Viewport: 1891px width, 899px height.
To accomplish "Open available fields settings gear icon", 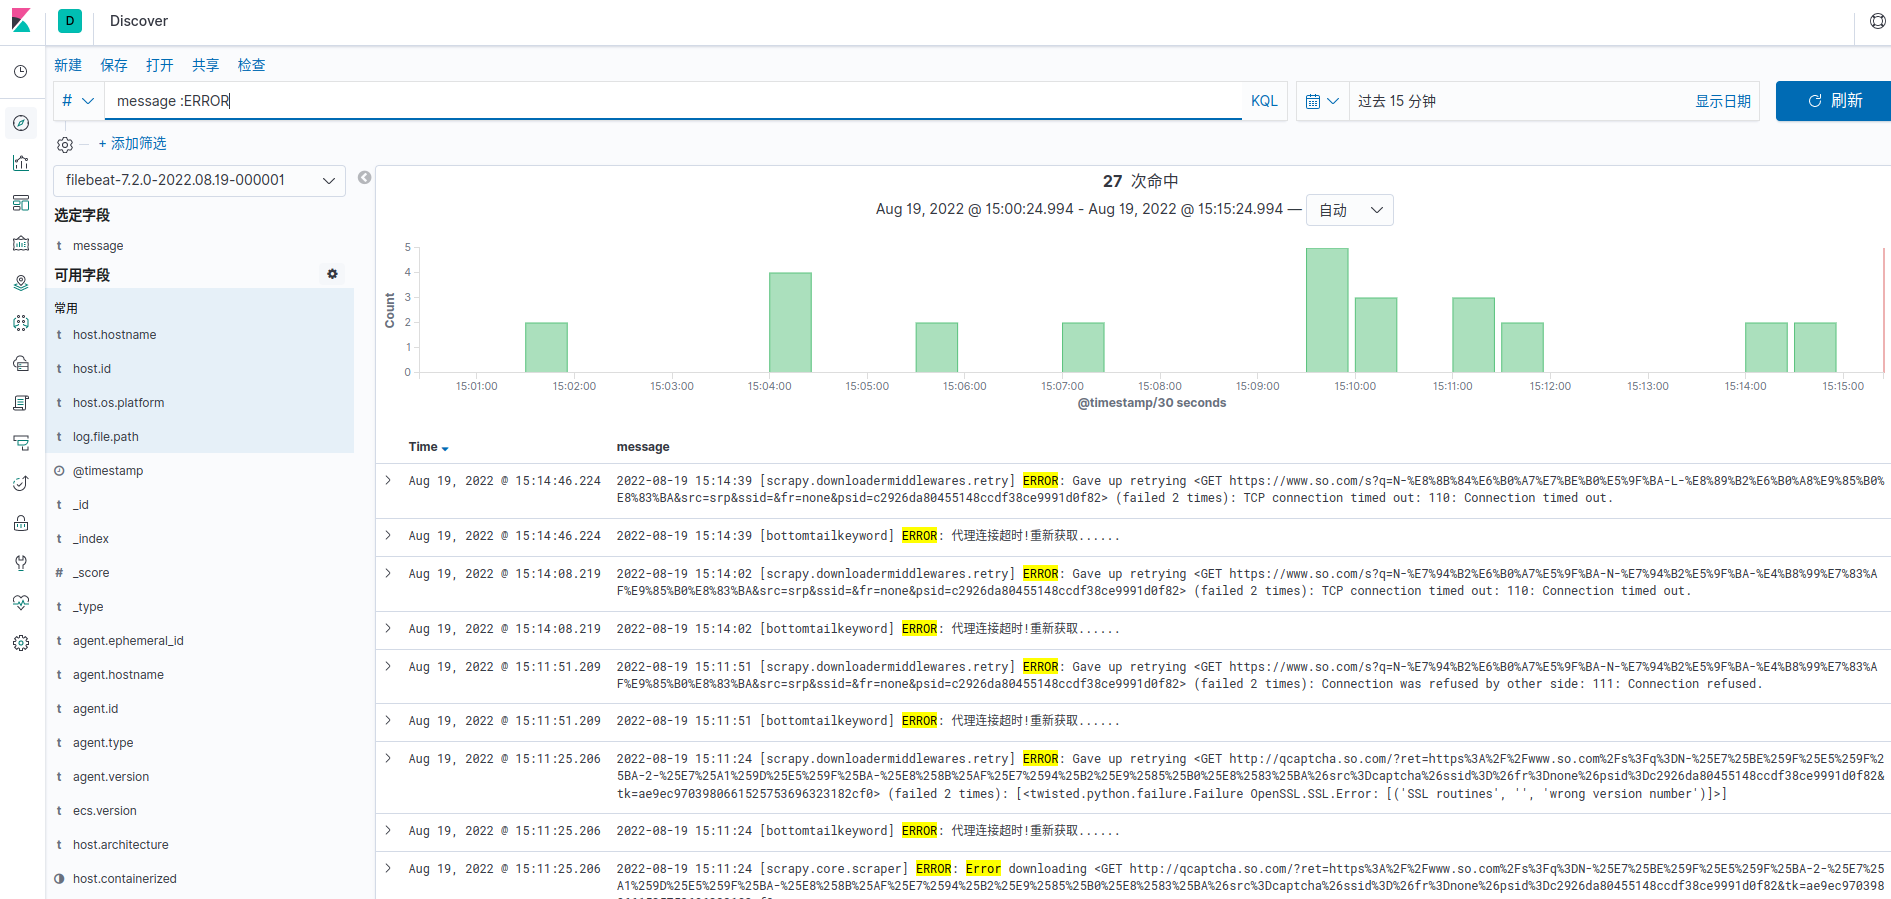I will pyautogui.click(x=333, y=274).
